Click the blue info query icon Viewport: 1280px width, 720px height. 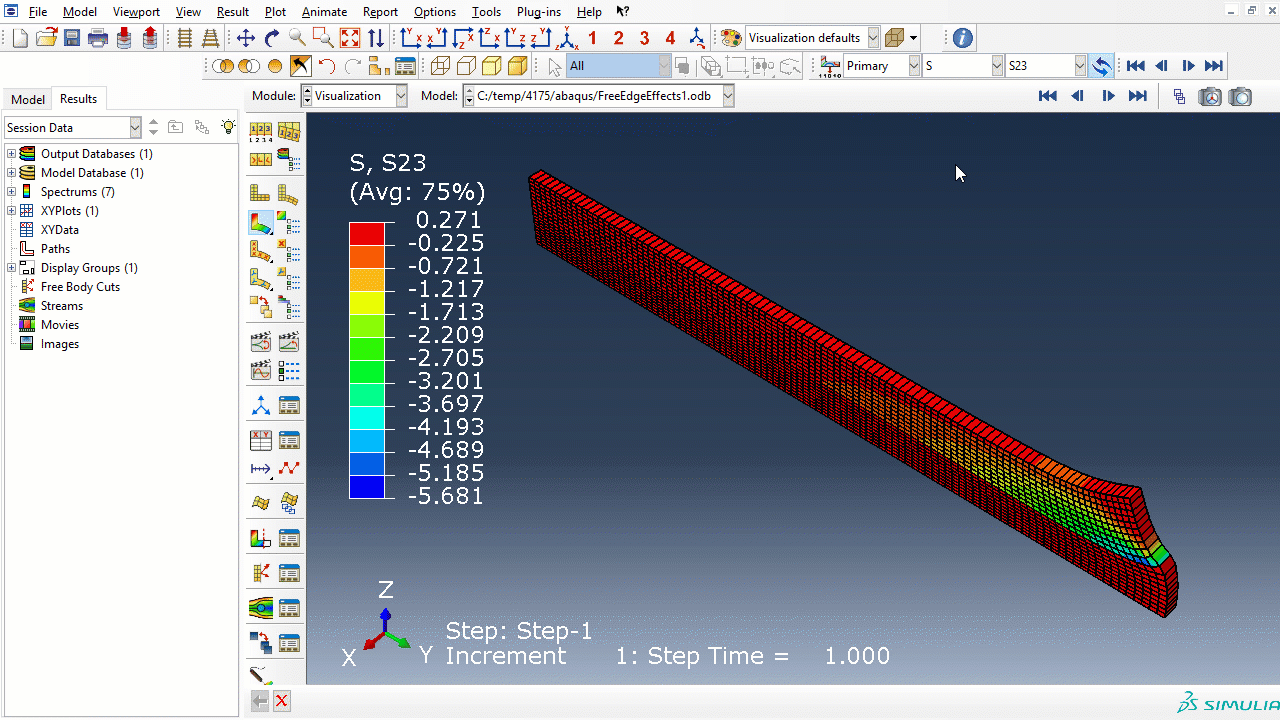click(962, 38)
